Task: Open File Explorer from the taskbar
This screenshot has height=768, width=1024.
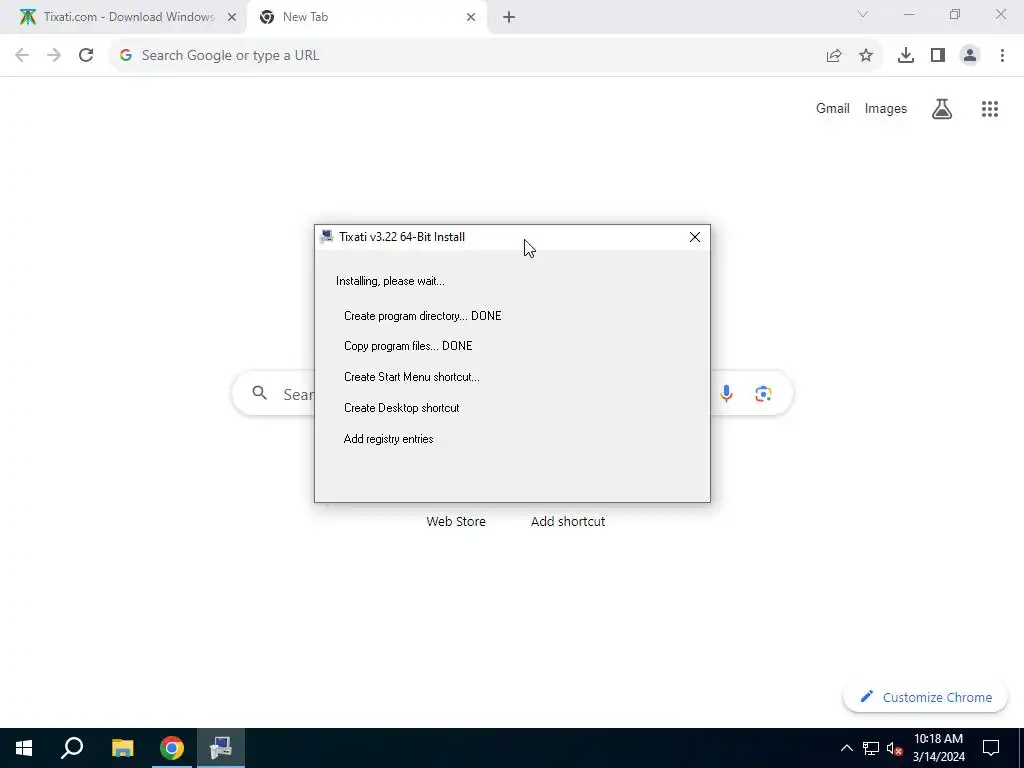Action: (122, 748)
